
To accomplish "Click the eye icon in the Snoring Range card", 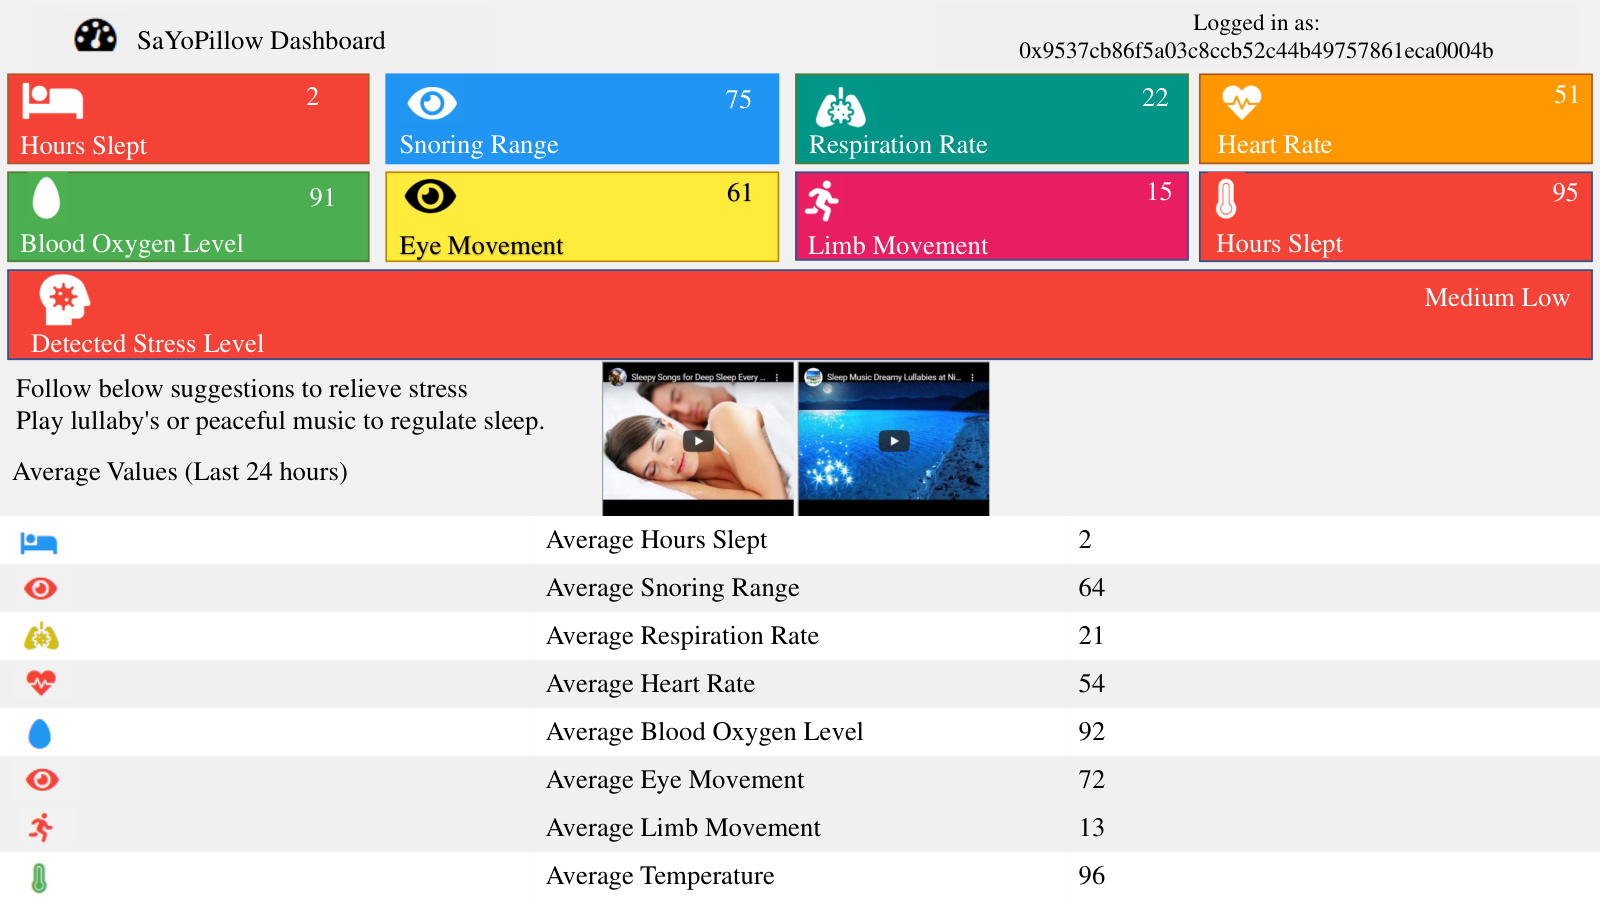I will pyautogui.click(x=432, y=103).
